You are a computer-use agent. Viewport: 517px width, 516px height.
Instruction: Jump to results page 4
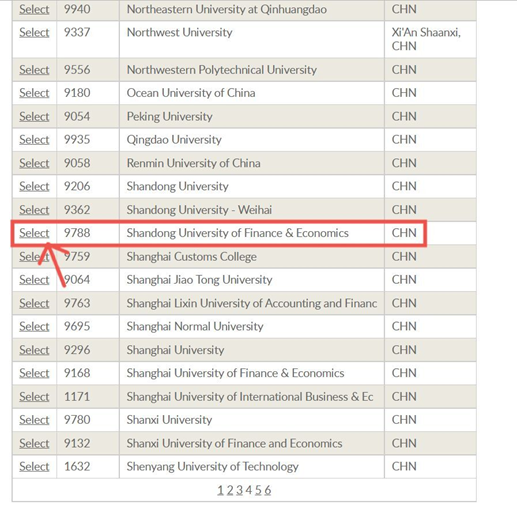(x=249, y=490)
